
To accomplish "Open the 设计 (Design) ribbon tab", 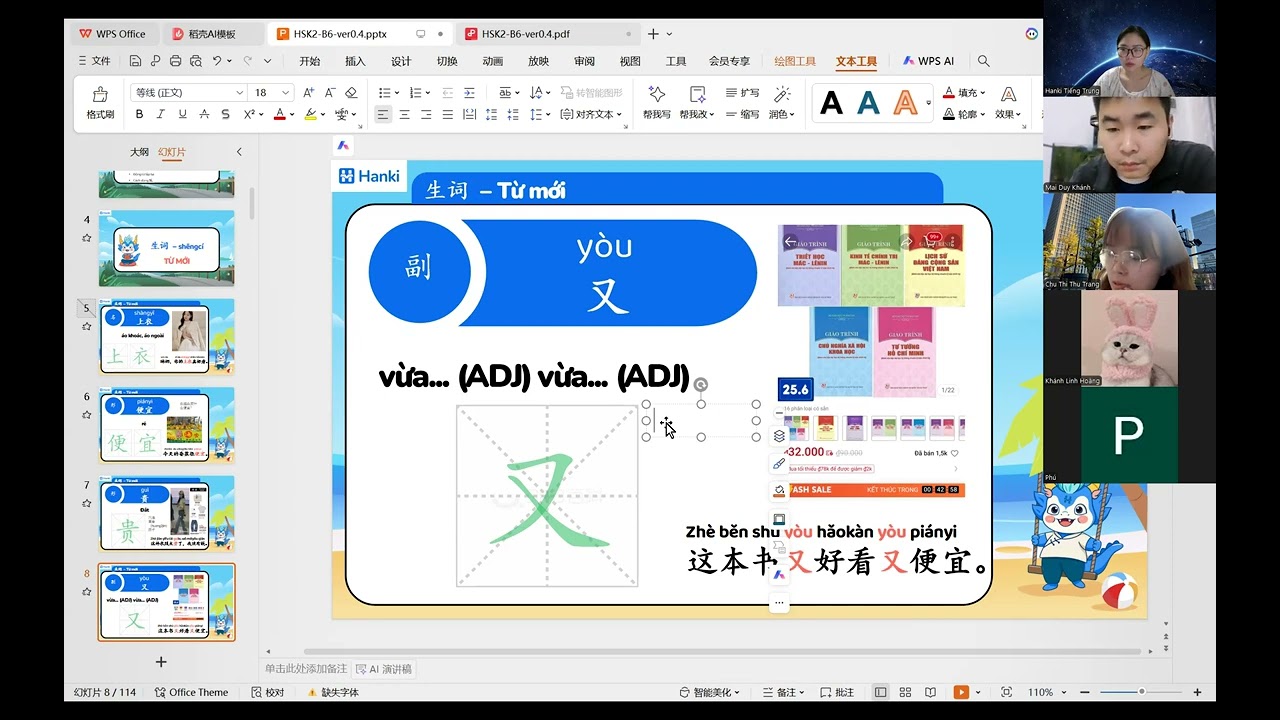I will 401,61.
